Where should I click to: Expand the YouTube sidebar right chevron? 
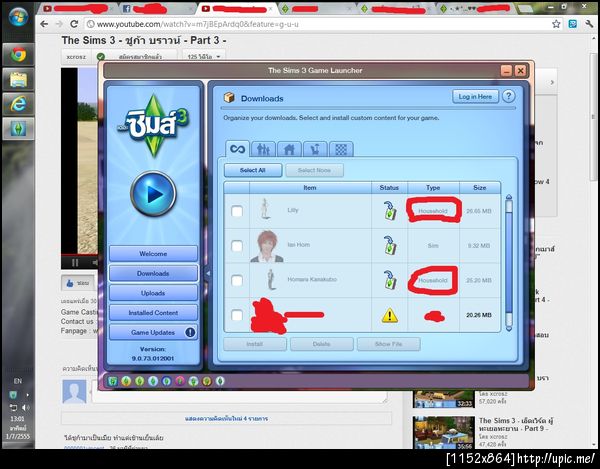[x=552, y=82]
